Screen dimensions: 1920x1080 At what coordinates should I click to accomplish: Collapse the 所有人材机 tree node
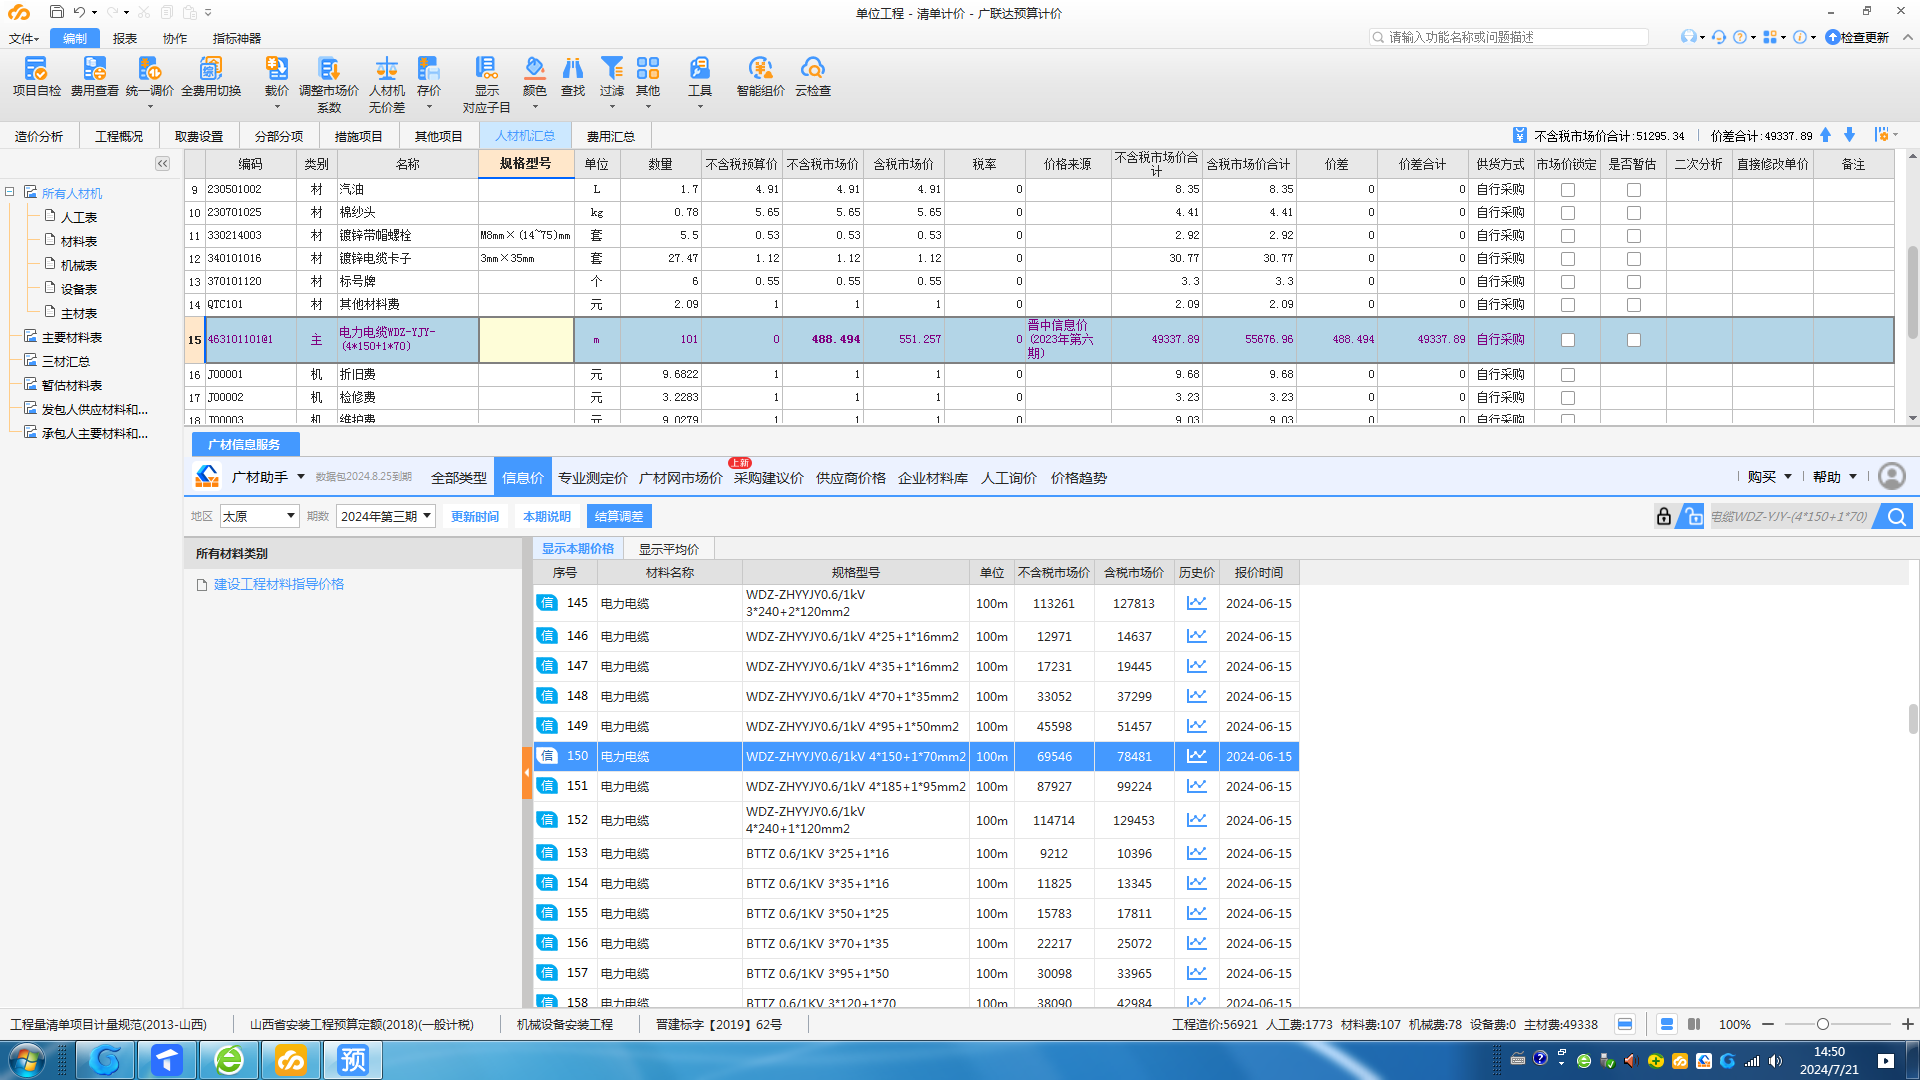pos(9,192)
